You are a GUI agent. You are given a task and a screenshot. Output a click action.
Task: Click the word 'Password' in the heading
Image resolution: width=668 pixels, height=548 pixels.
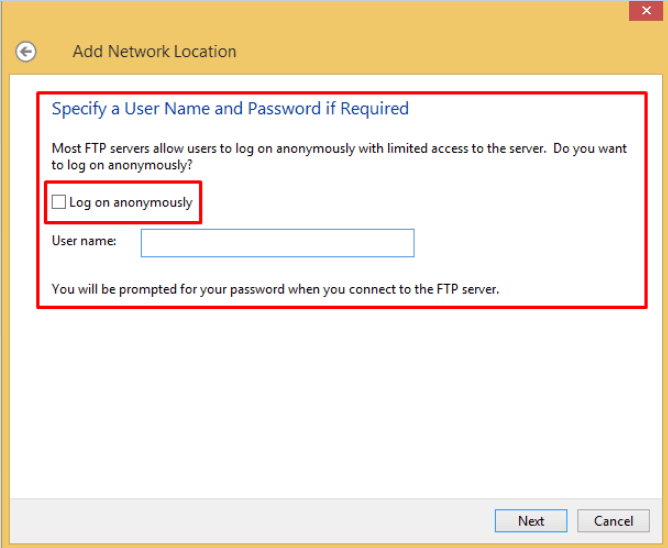point(284,109)
